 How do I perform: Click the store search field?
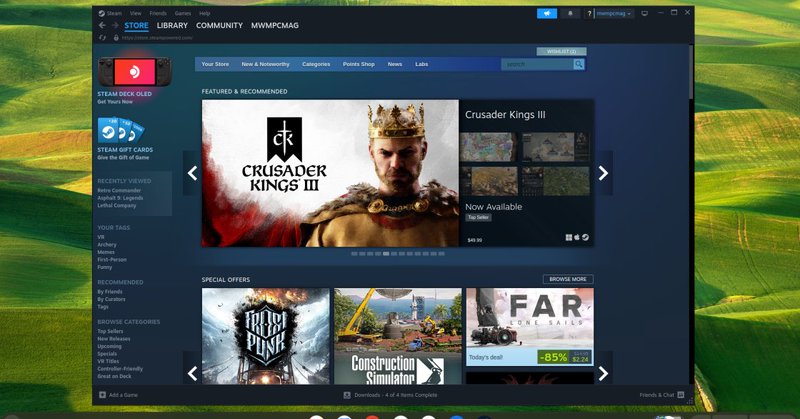point(537,64)
